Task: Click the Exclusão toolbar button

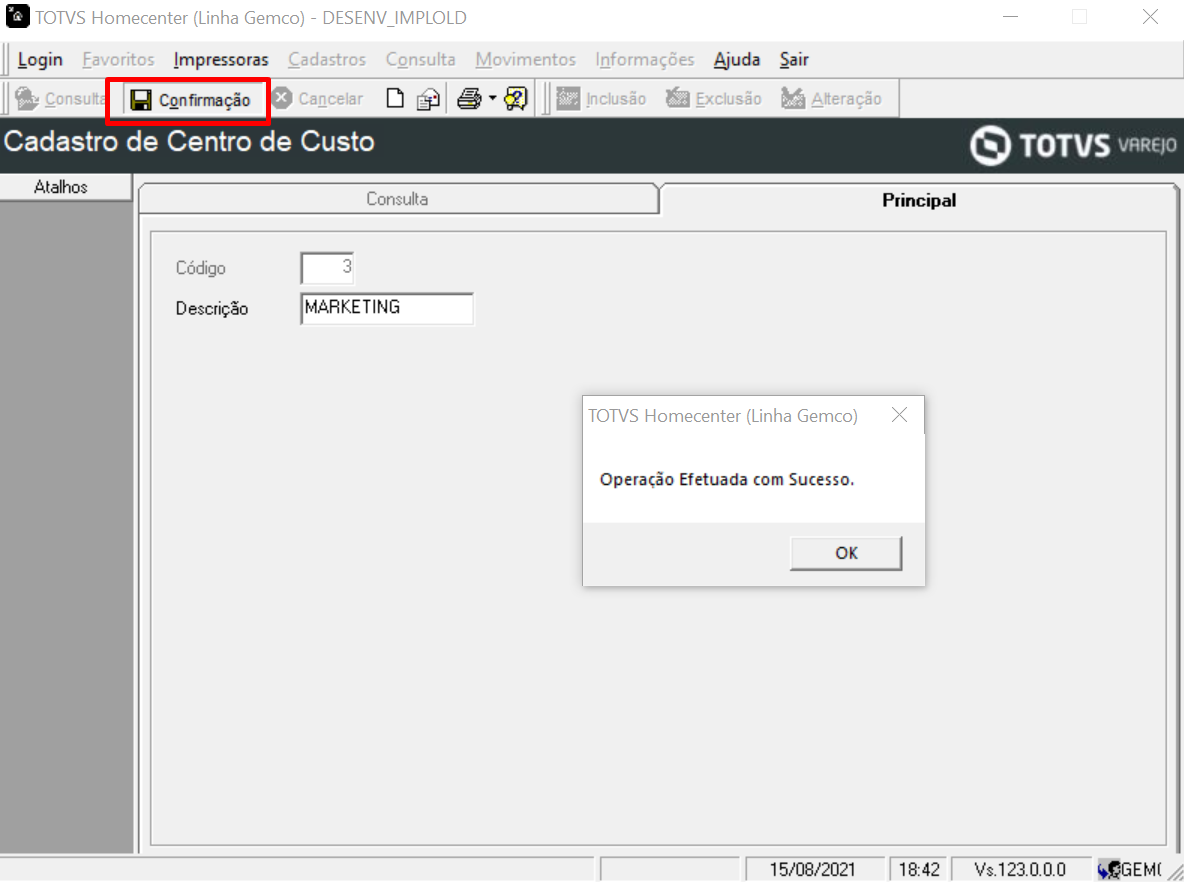Action: 714,99
